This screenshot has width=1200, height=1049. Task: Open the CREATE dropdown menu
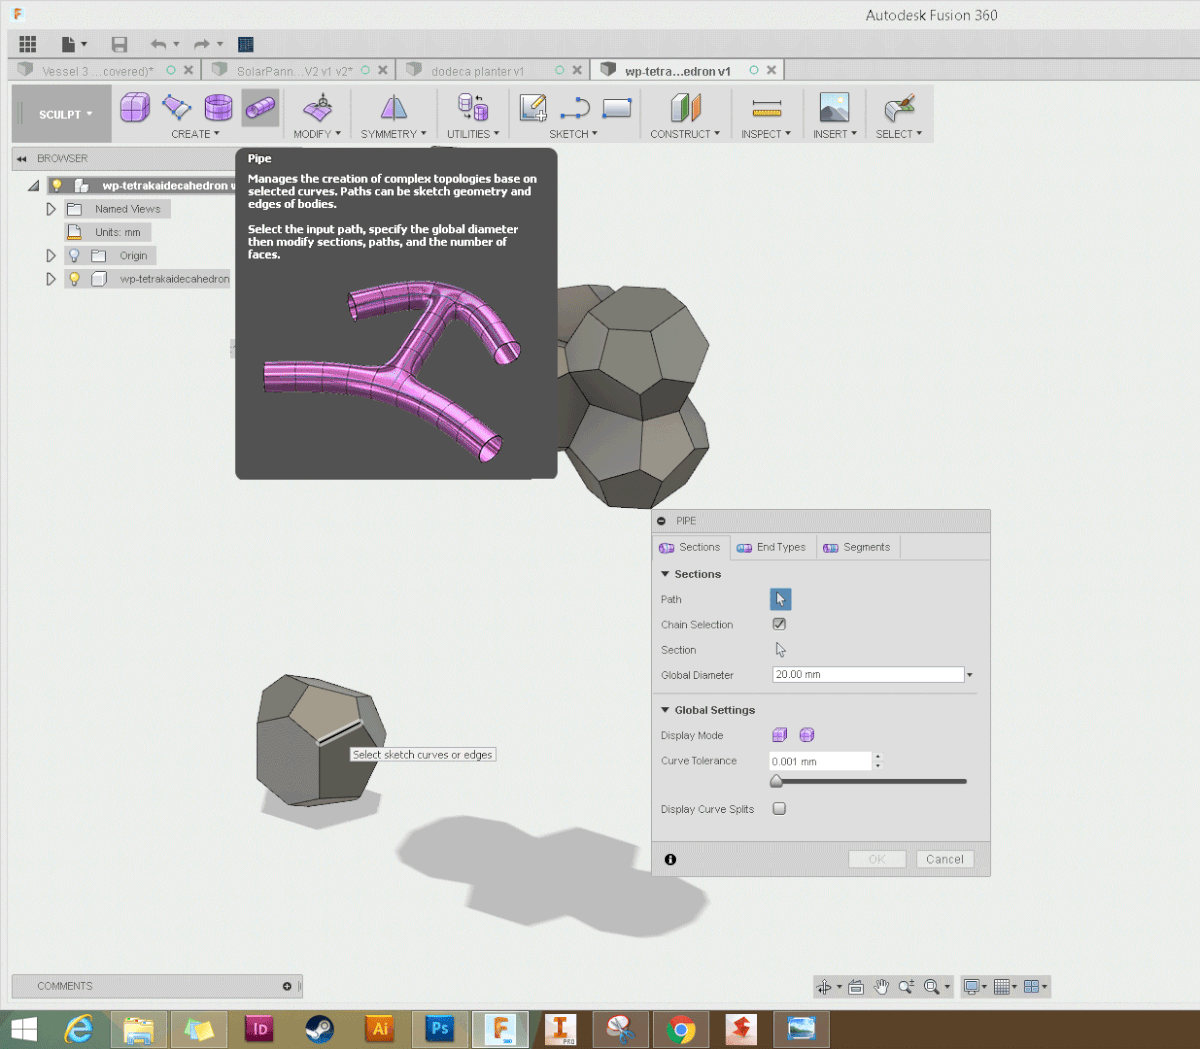[x=195, y=134]
